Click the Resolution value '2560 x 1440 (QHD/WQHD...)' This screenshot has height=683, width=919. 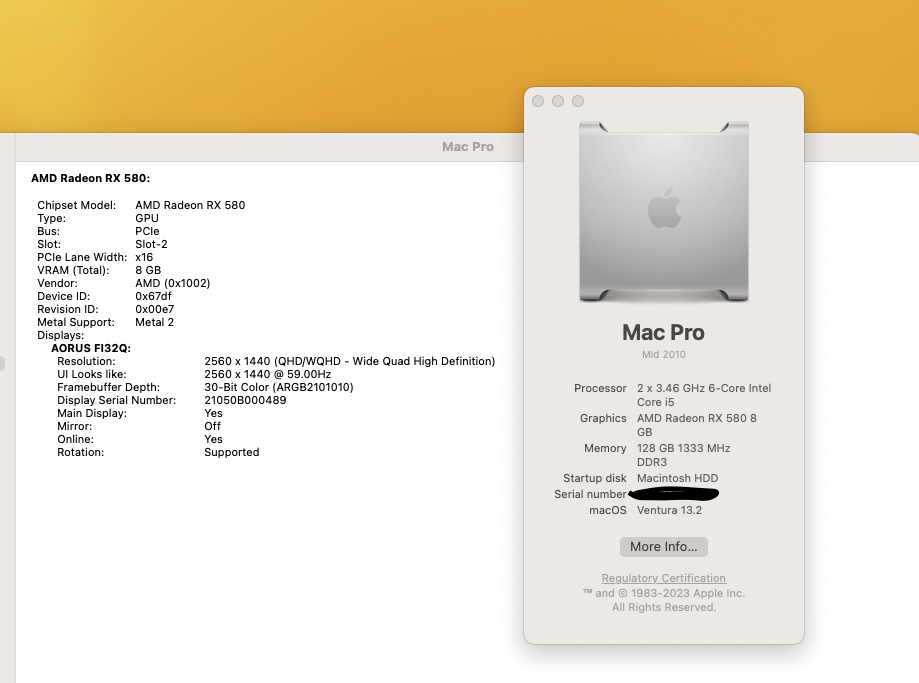pos(349,361)
